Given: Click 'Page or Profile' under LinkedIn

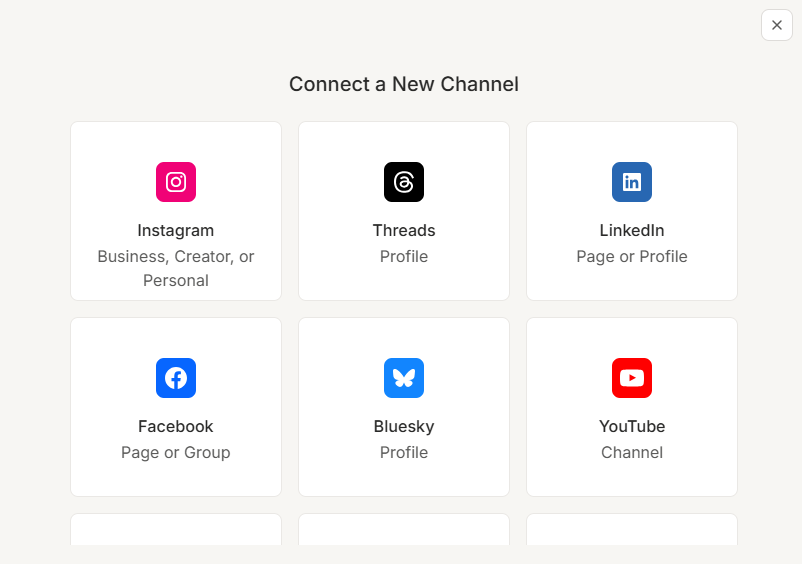Looking at the screenshot, I should [x=632, y=257].
